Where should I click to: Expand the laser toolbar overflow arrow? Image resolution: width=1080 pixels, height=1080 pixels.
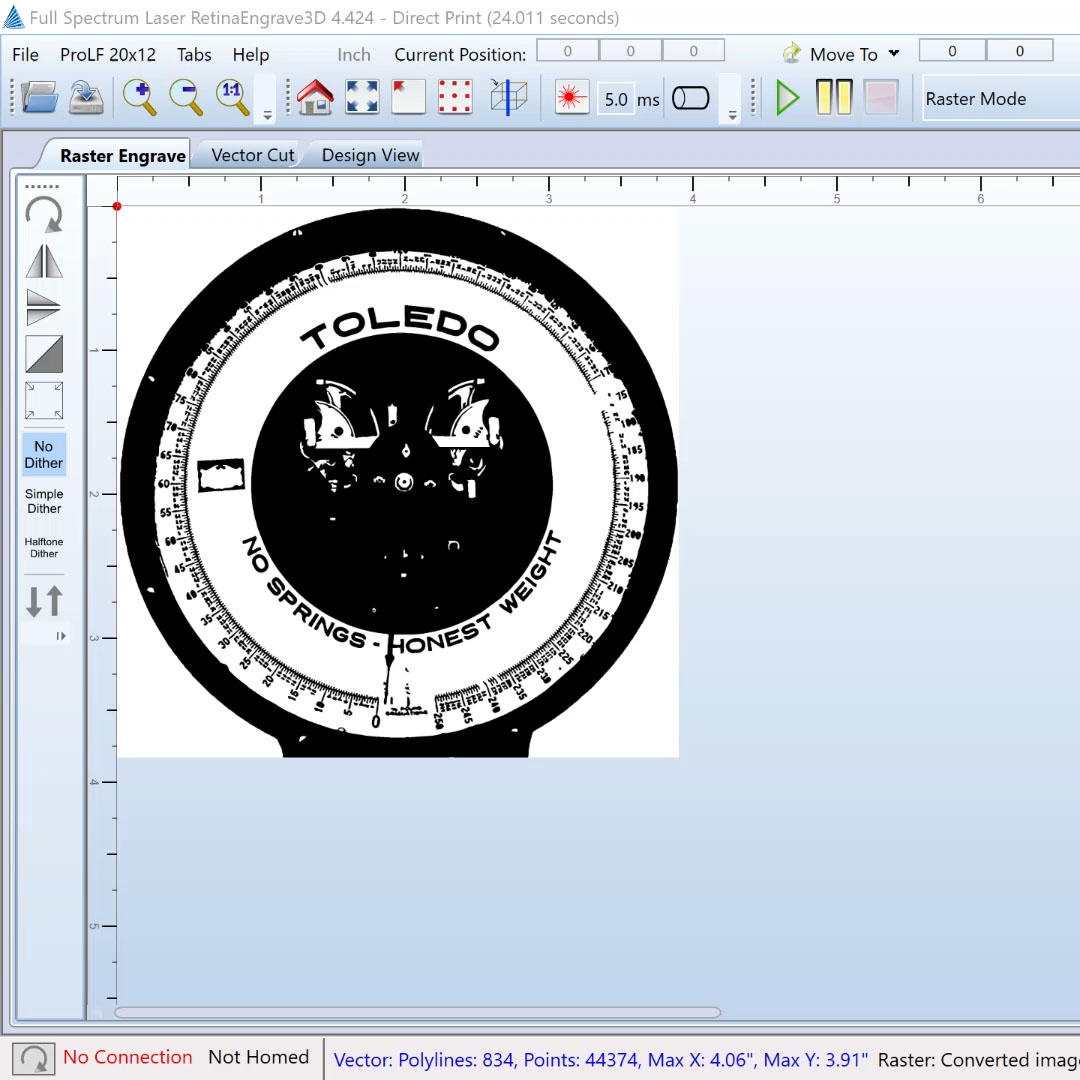click(732, 115)
